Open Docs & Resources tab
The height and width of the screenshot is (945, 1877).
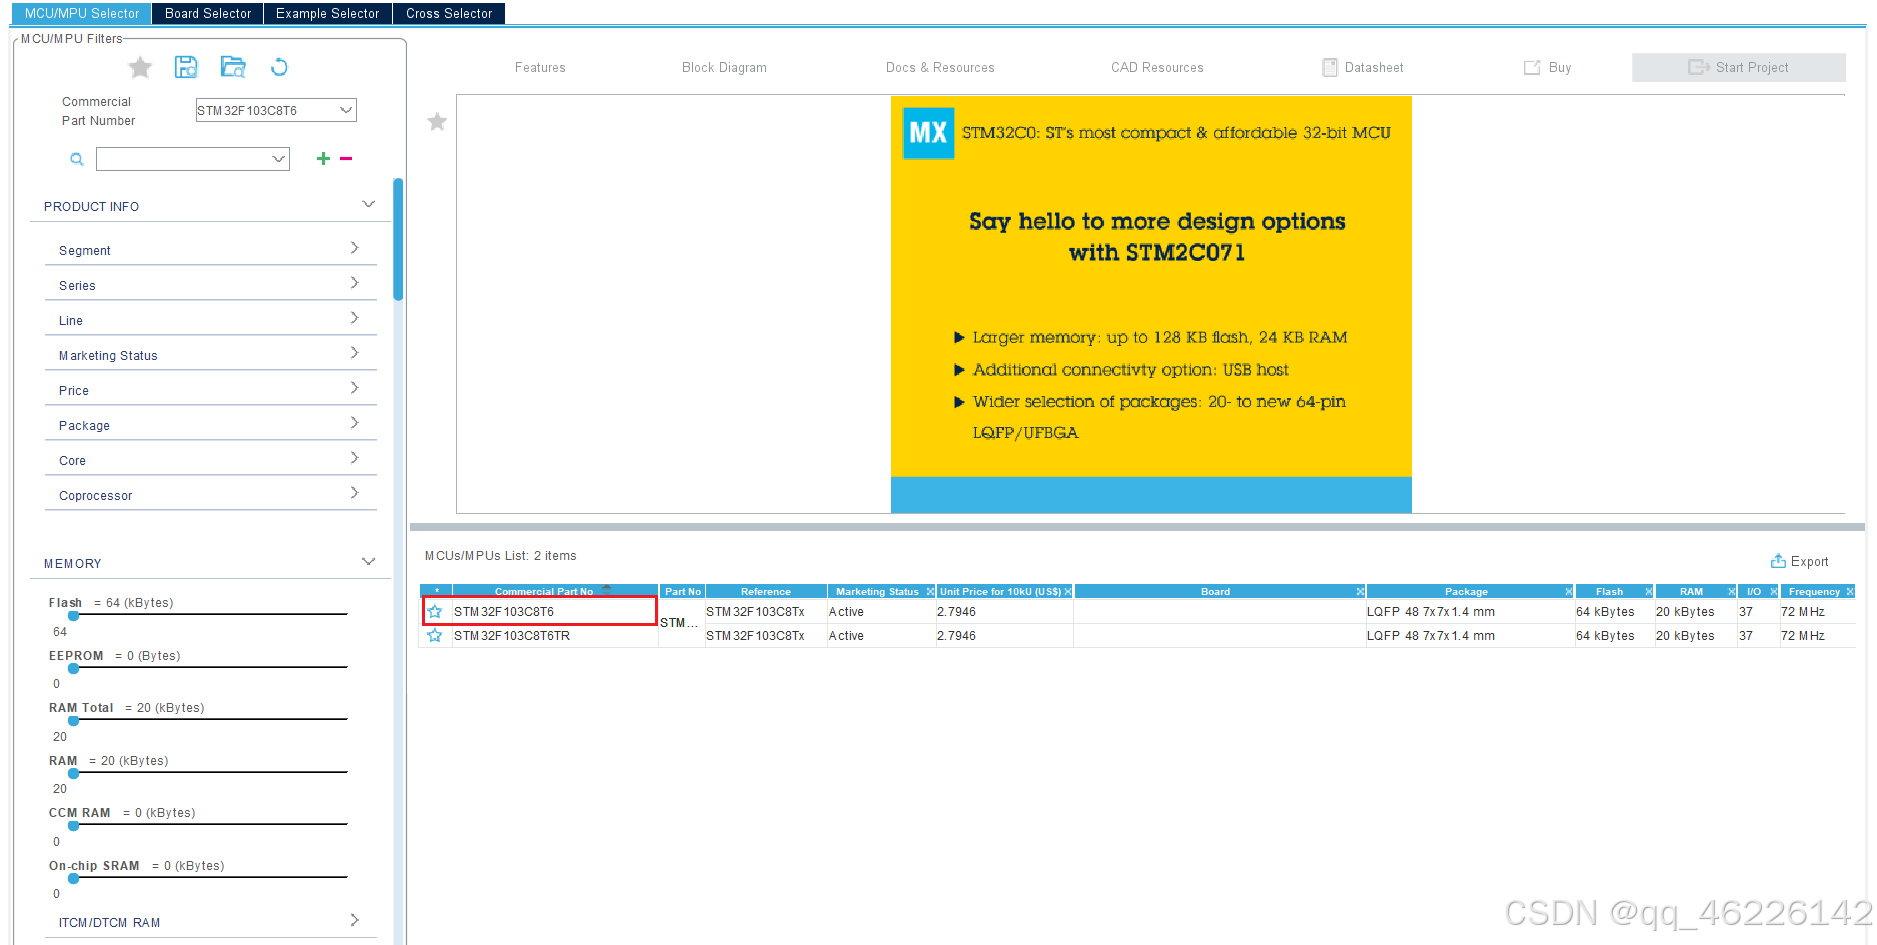940,68
